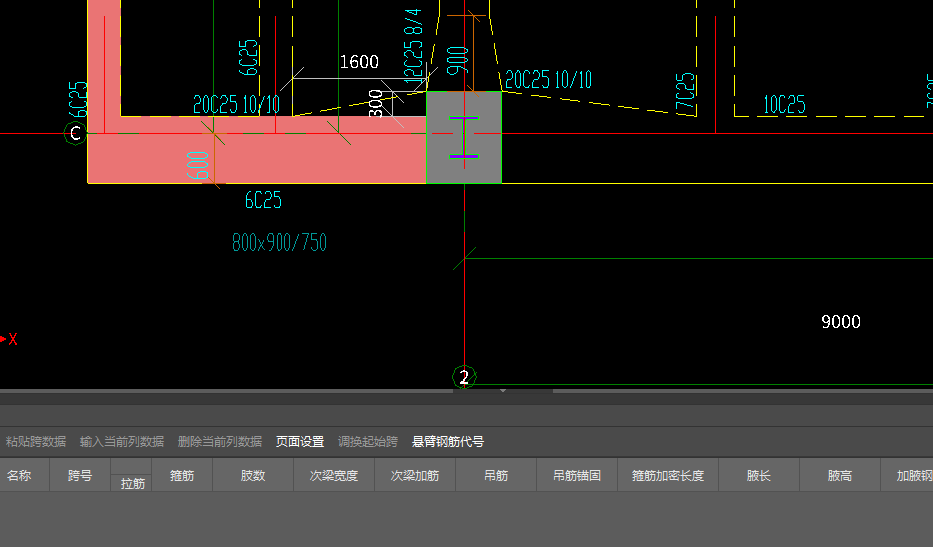This screenshot has height=547, width=933.
Task: Select 20C25 10/10 label left of the column
Action: pyautogui.click(x=236, y=105)
